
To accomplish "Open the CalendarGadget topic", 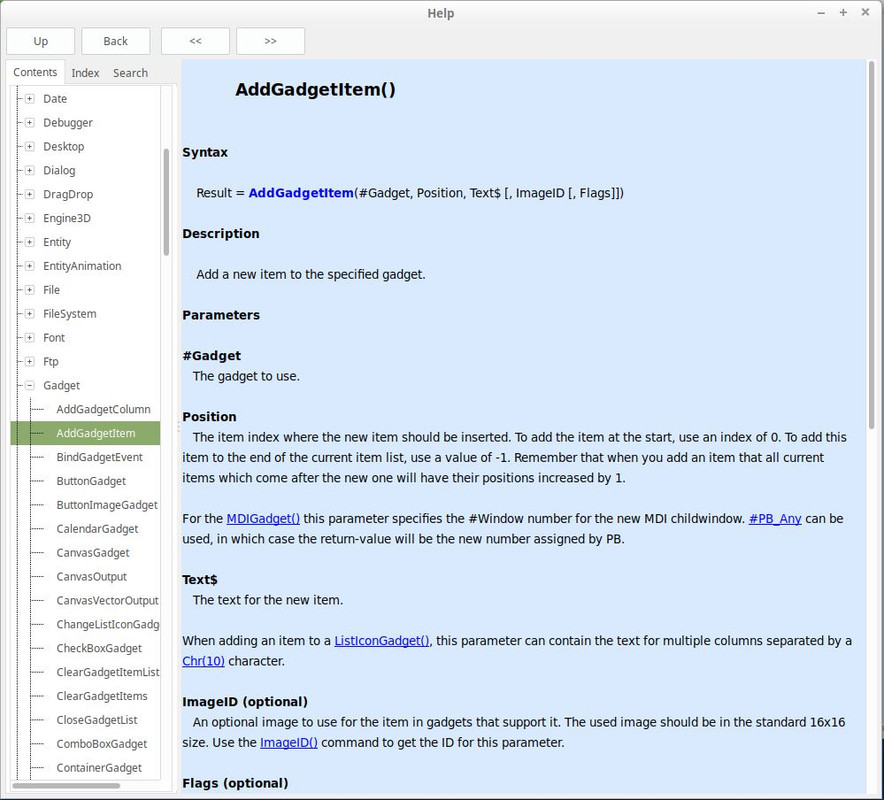I will click(x=98, y=529).
